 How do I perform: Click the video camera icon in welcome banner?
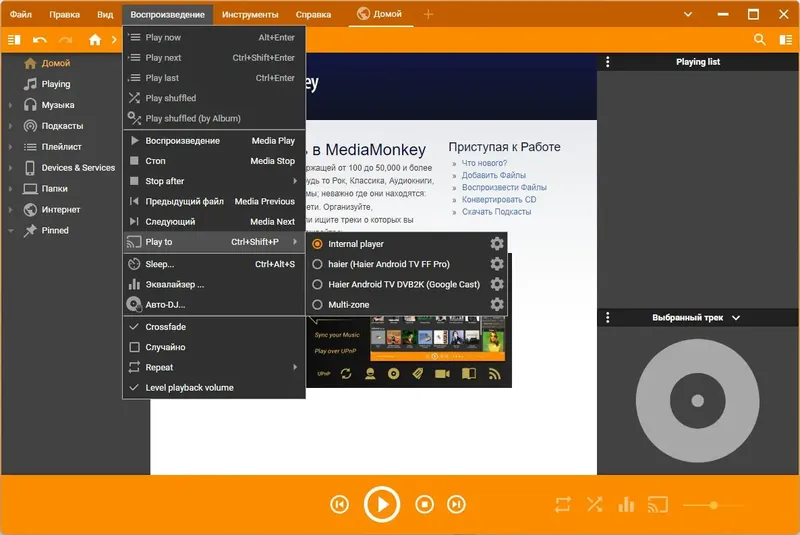coord(442,374)
